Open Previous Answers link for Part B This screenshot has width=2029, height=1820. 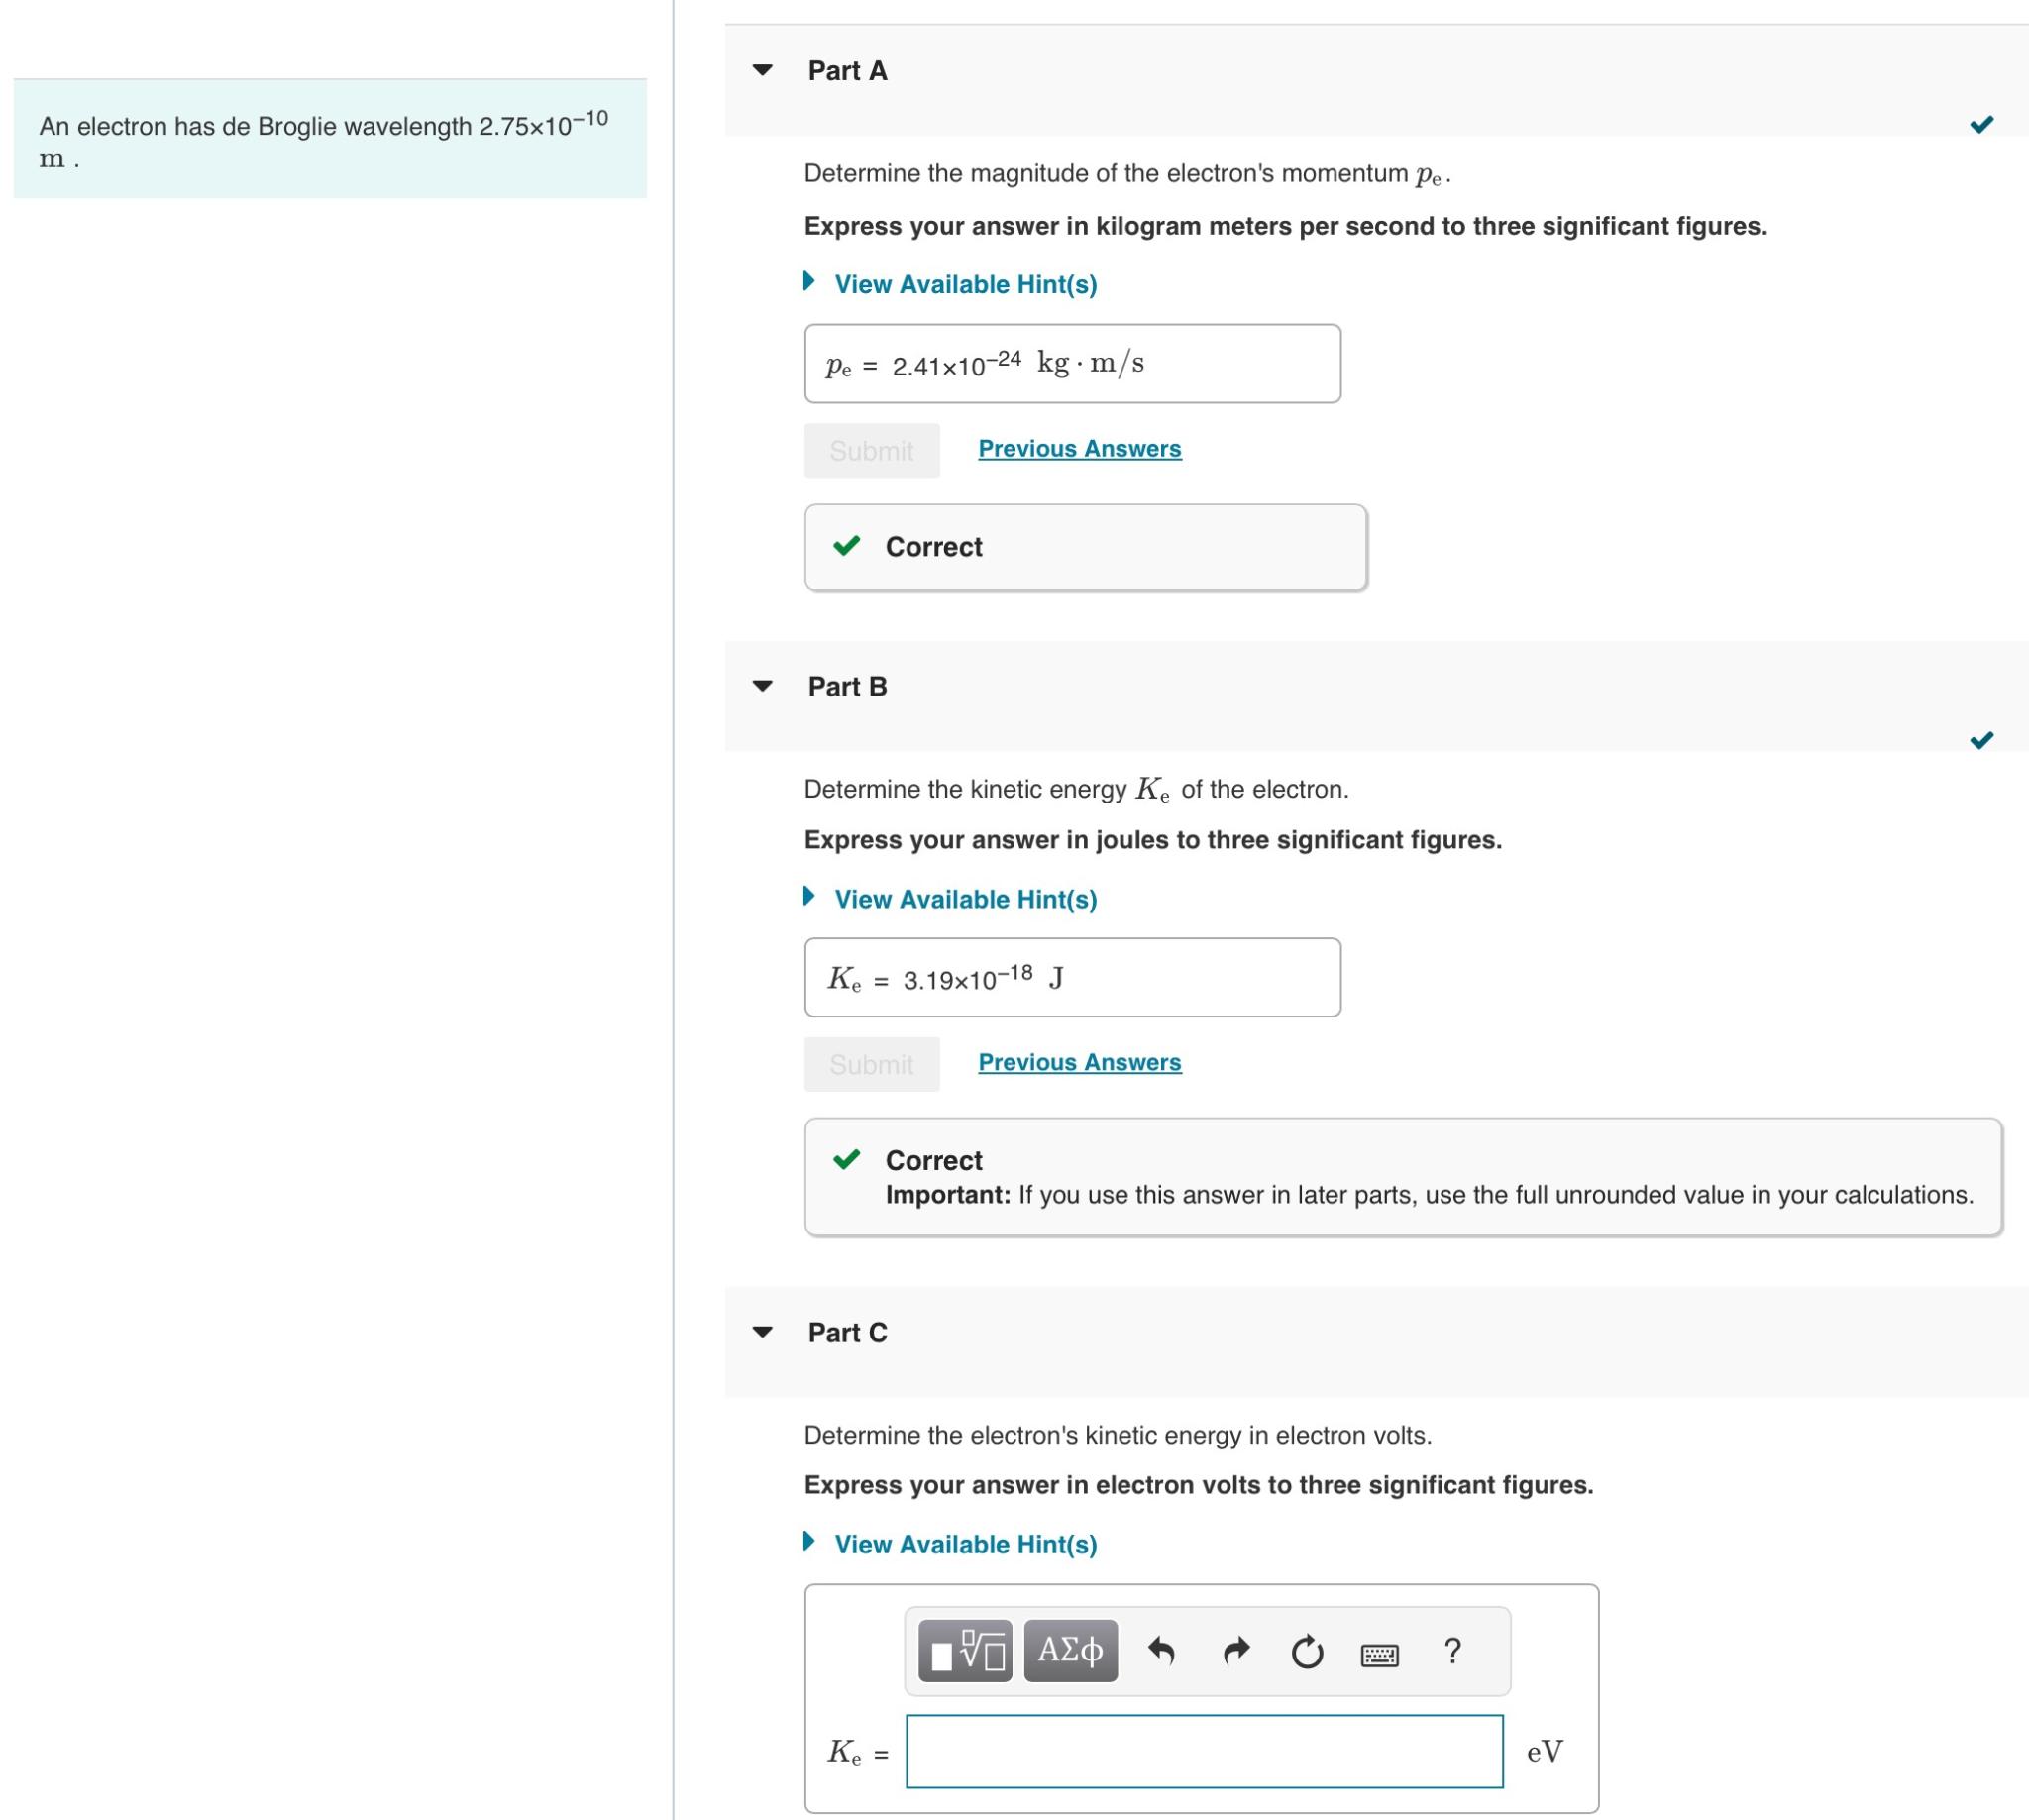[1079, 1062]
